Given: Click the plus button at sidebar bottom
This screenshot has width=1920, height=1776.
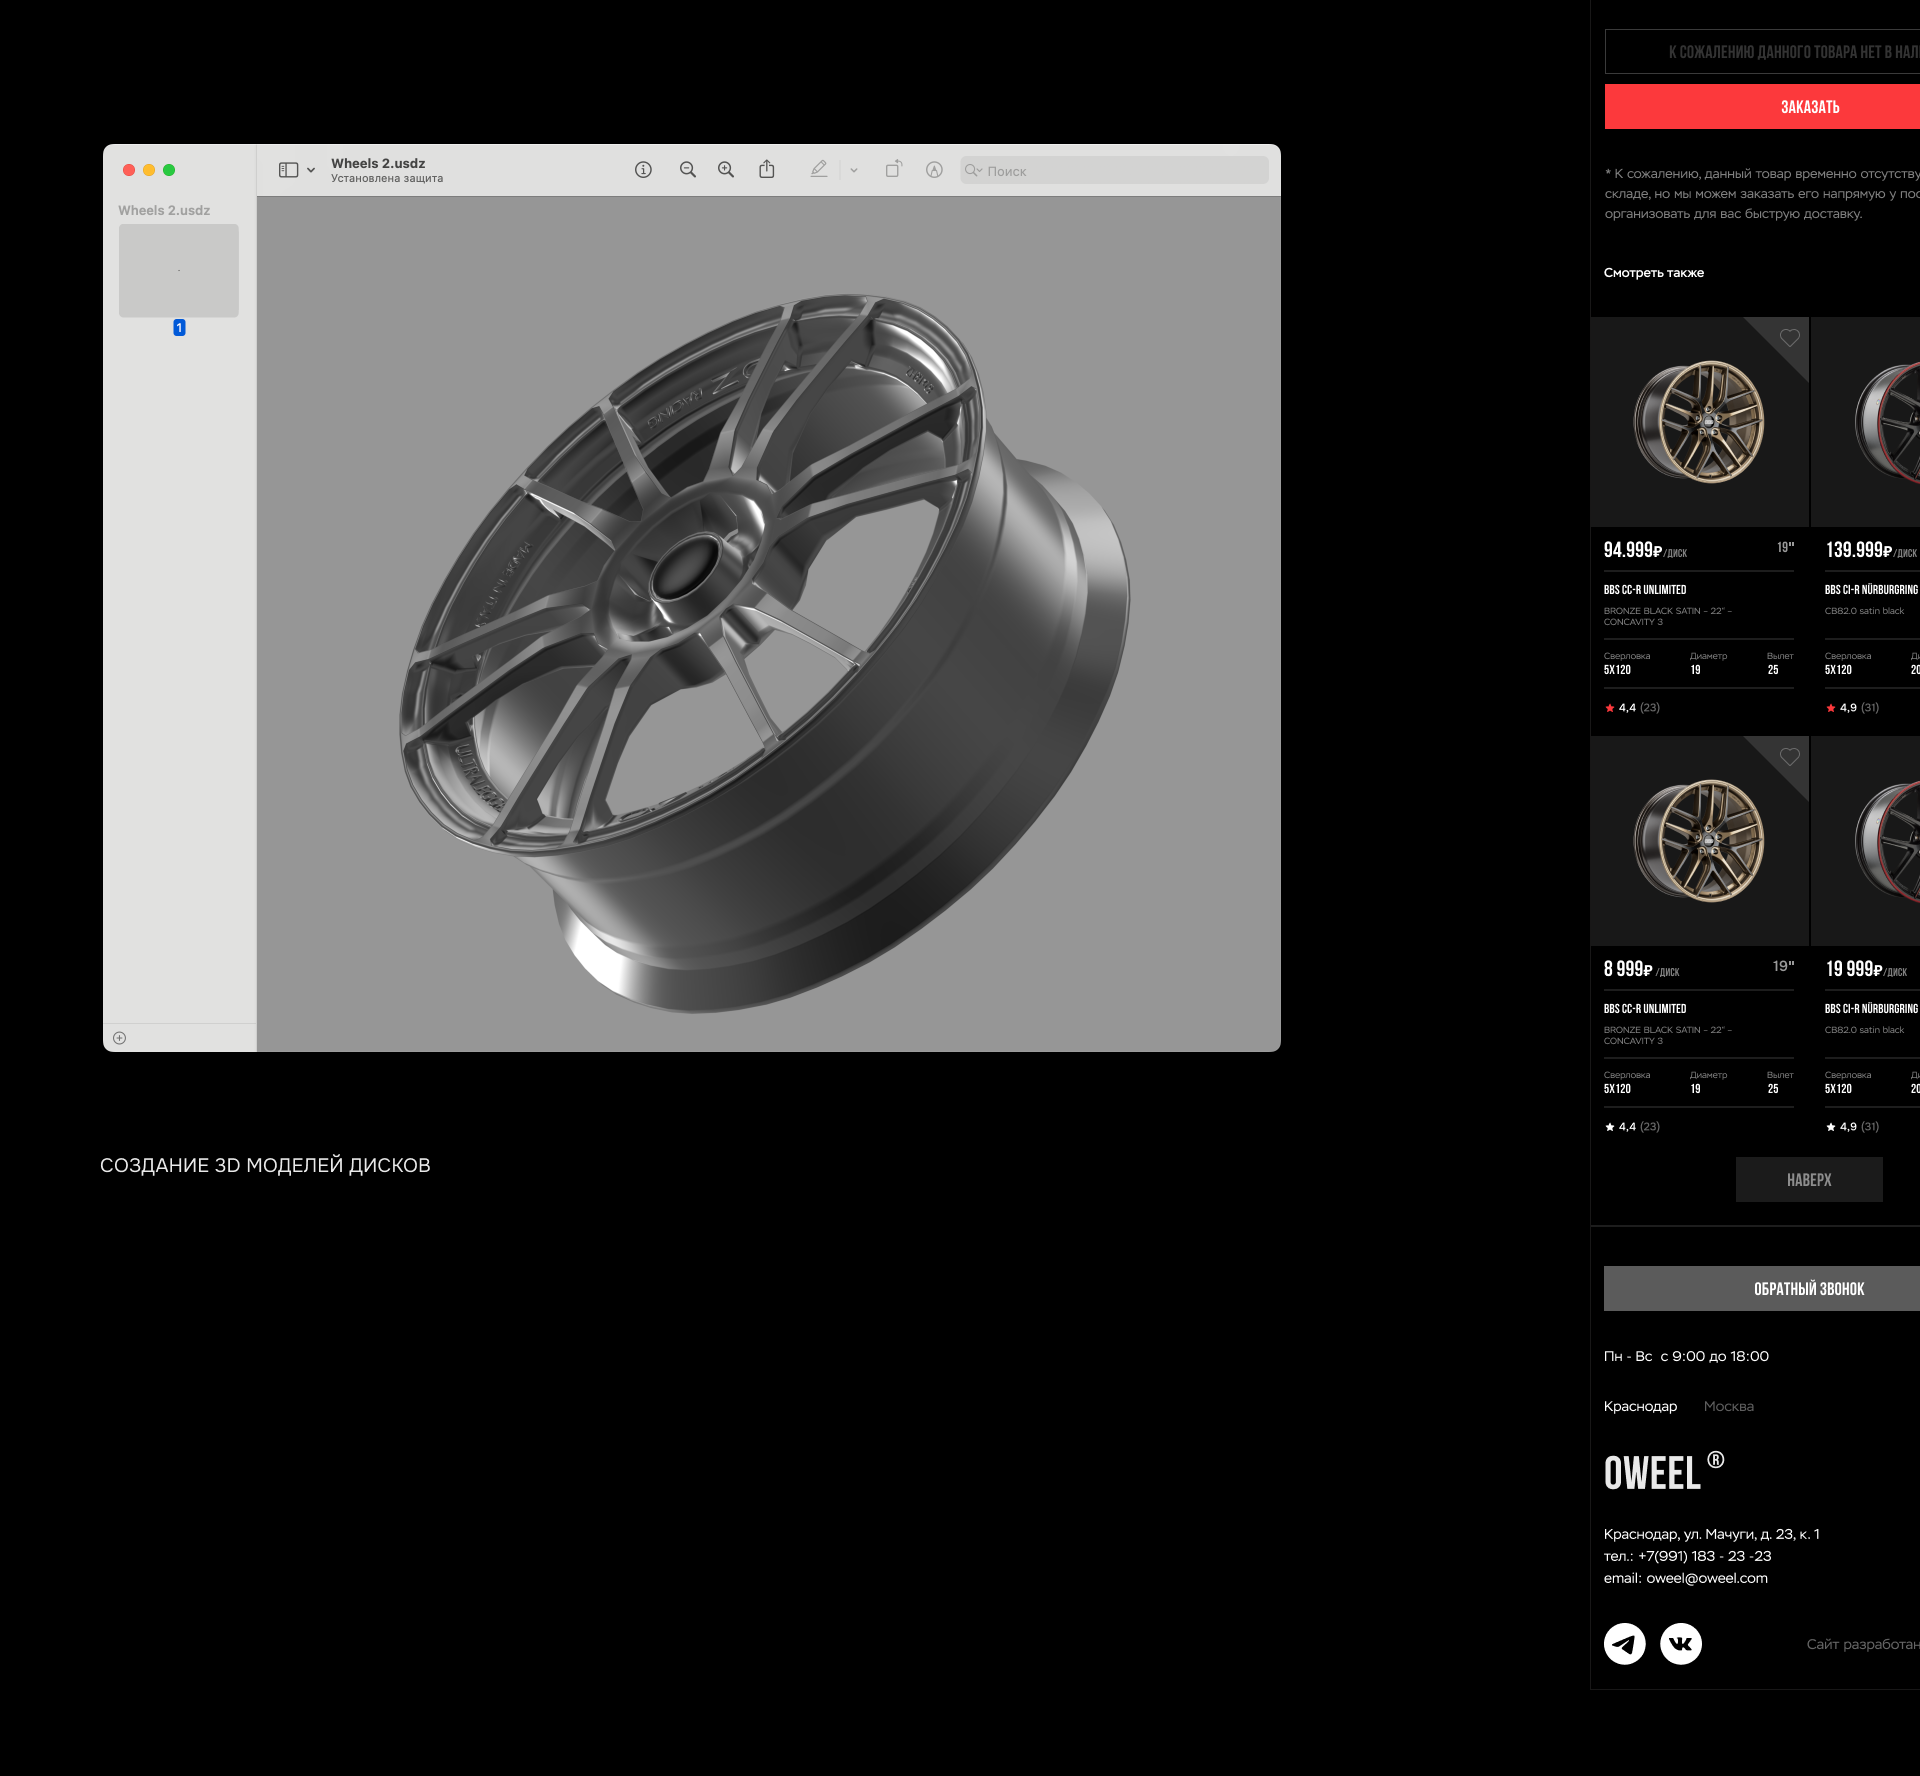Looking at the screenshot, I should pos(120,1038).
